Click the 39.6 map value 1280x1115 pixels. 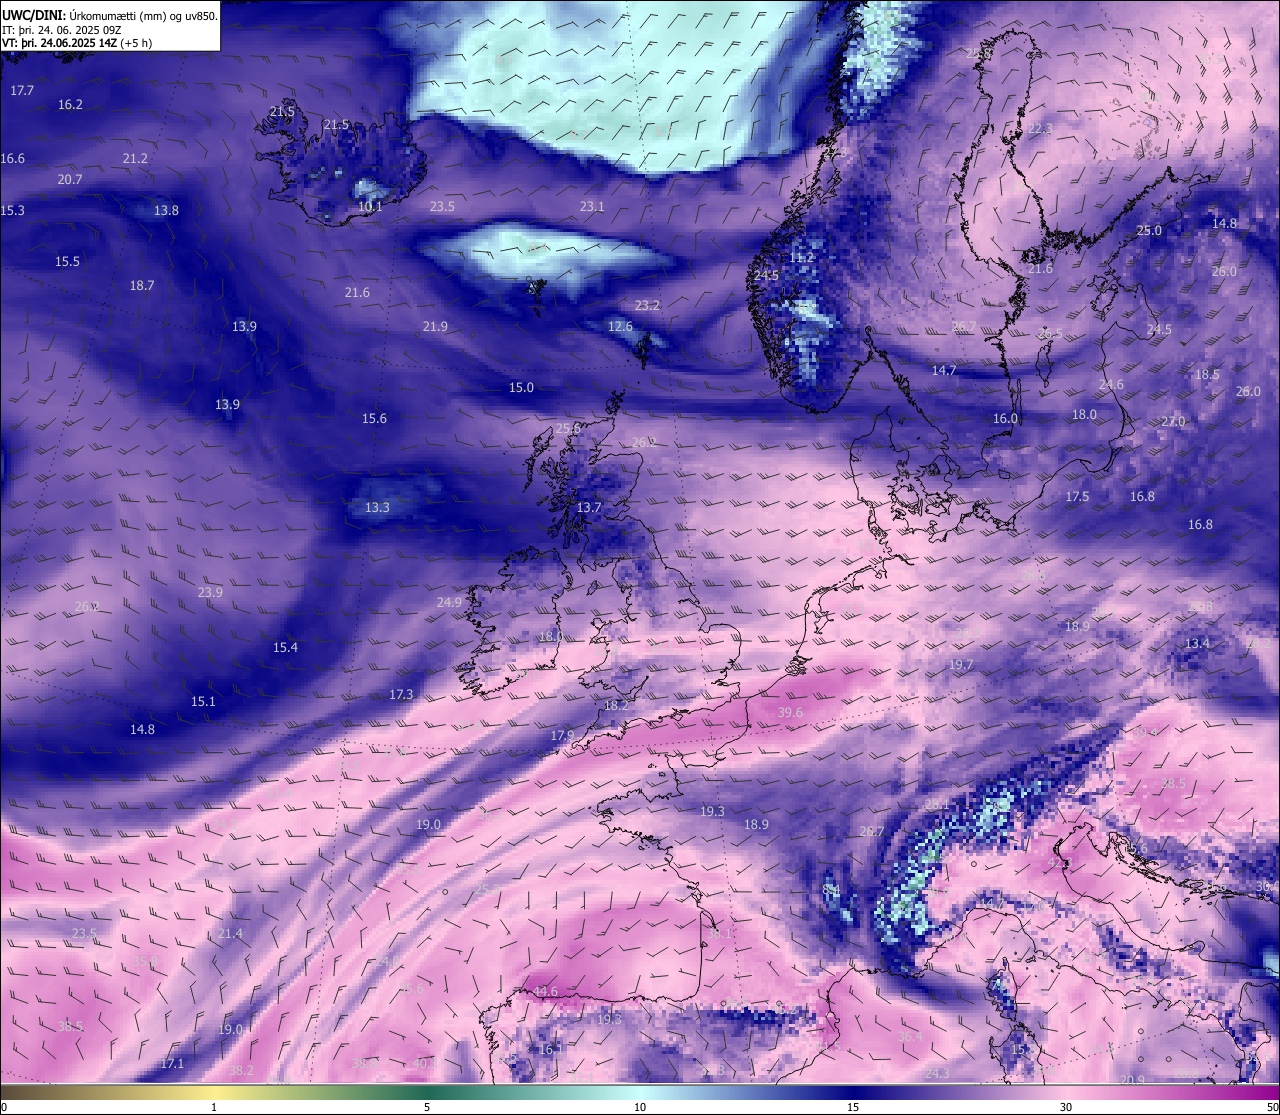tap(790, 713)
